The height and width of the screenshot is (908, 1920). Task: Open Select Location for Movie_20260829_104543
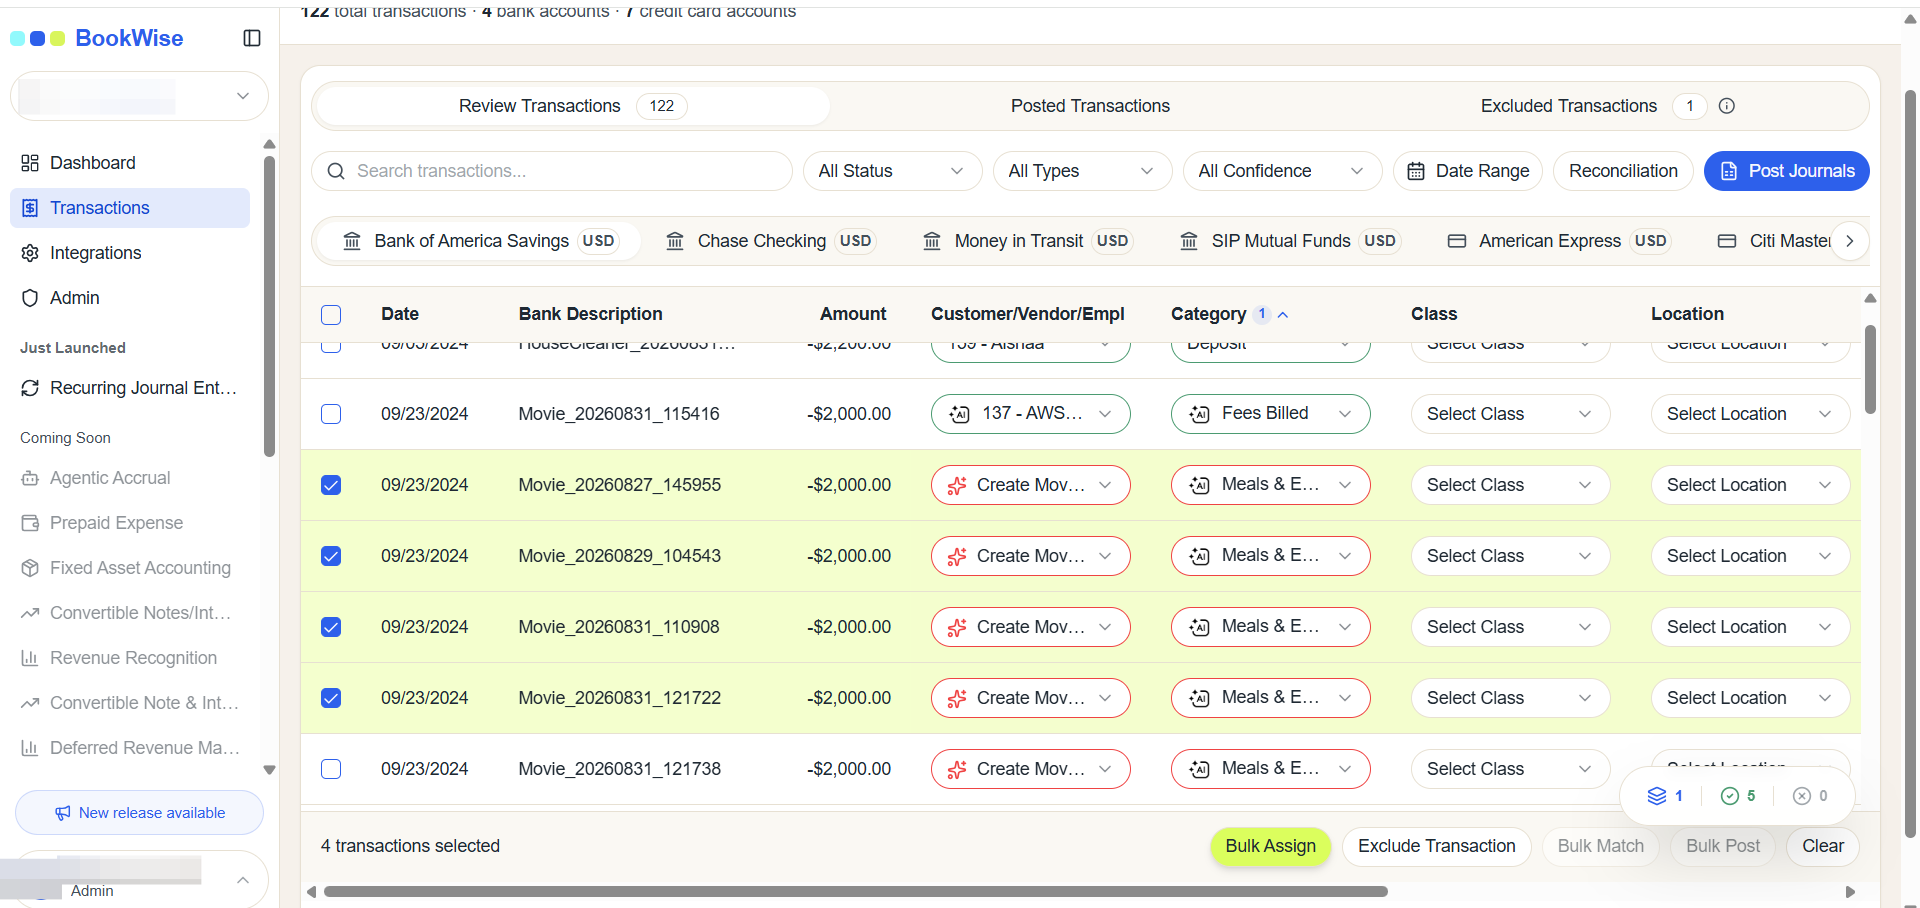coord(1750,556)
